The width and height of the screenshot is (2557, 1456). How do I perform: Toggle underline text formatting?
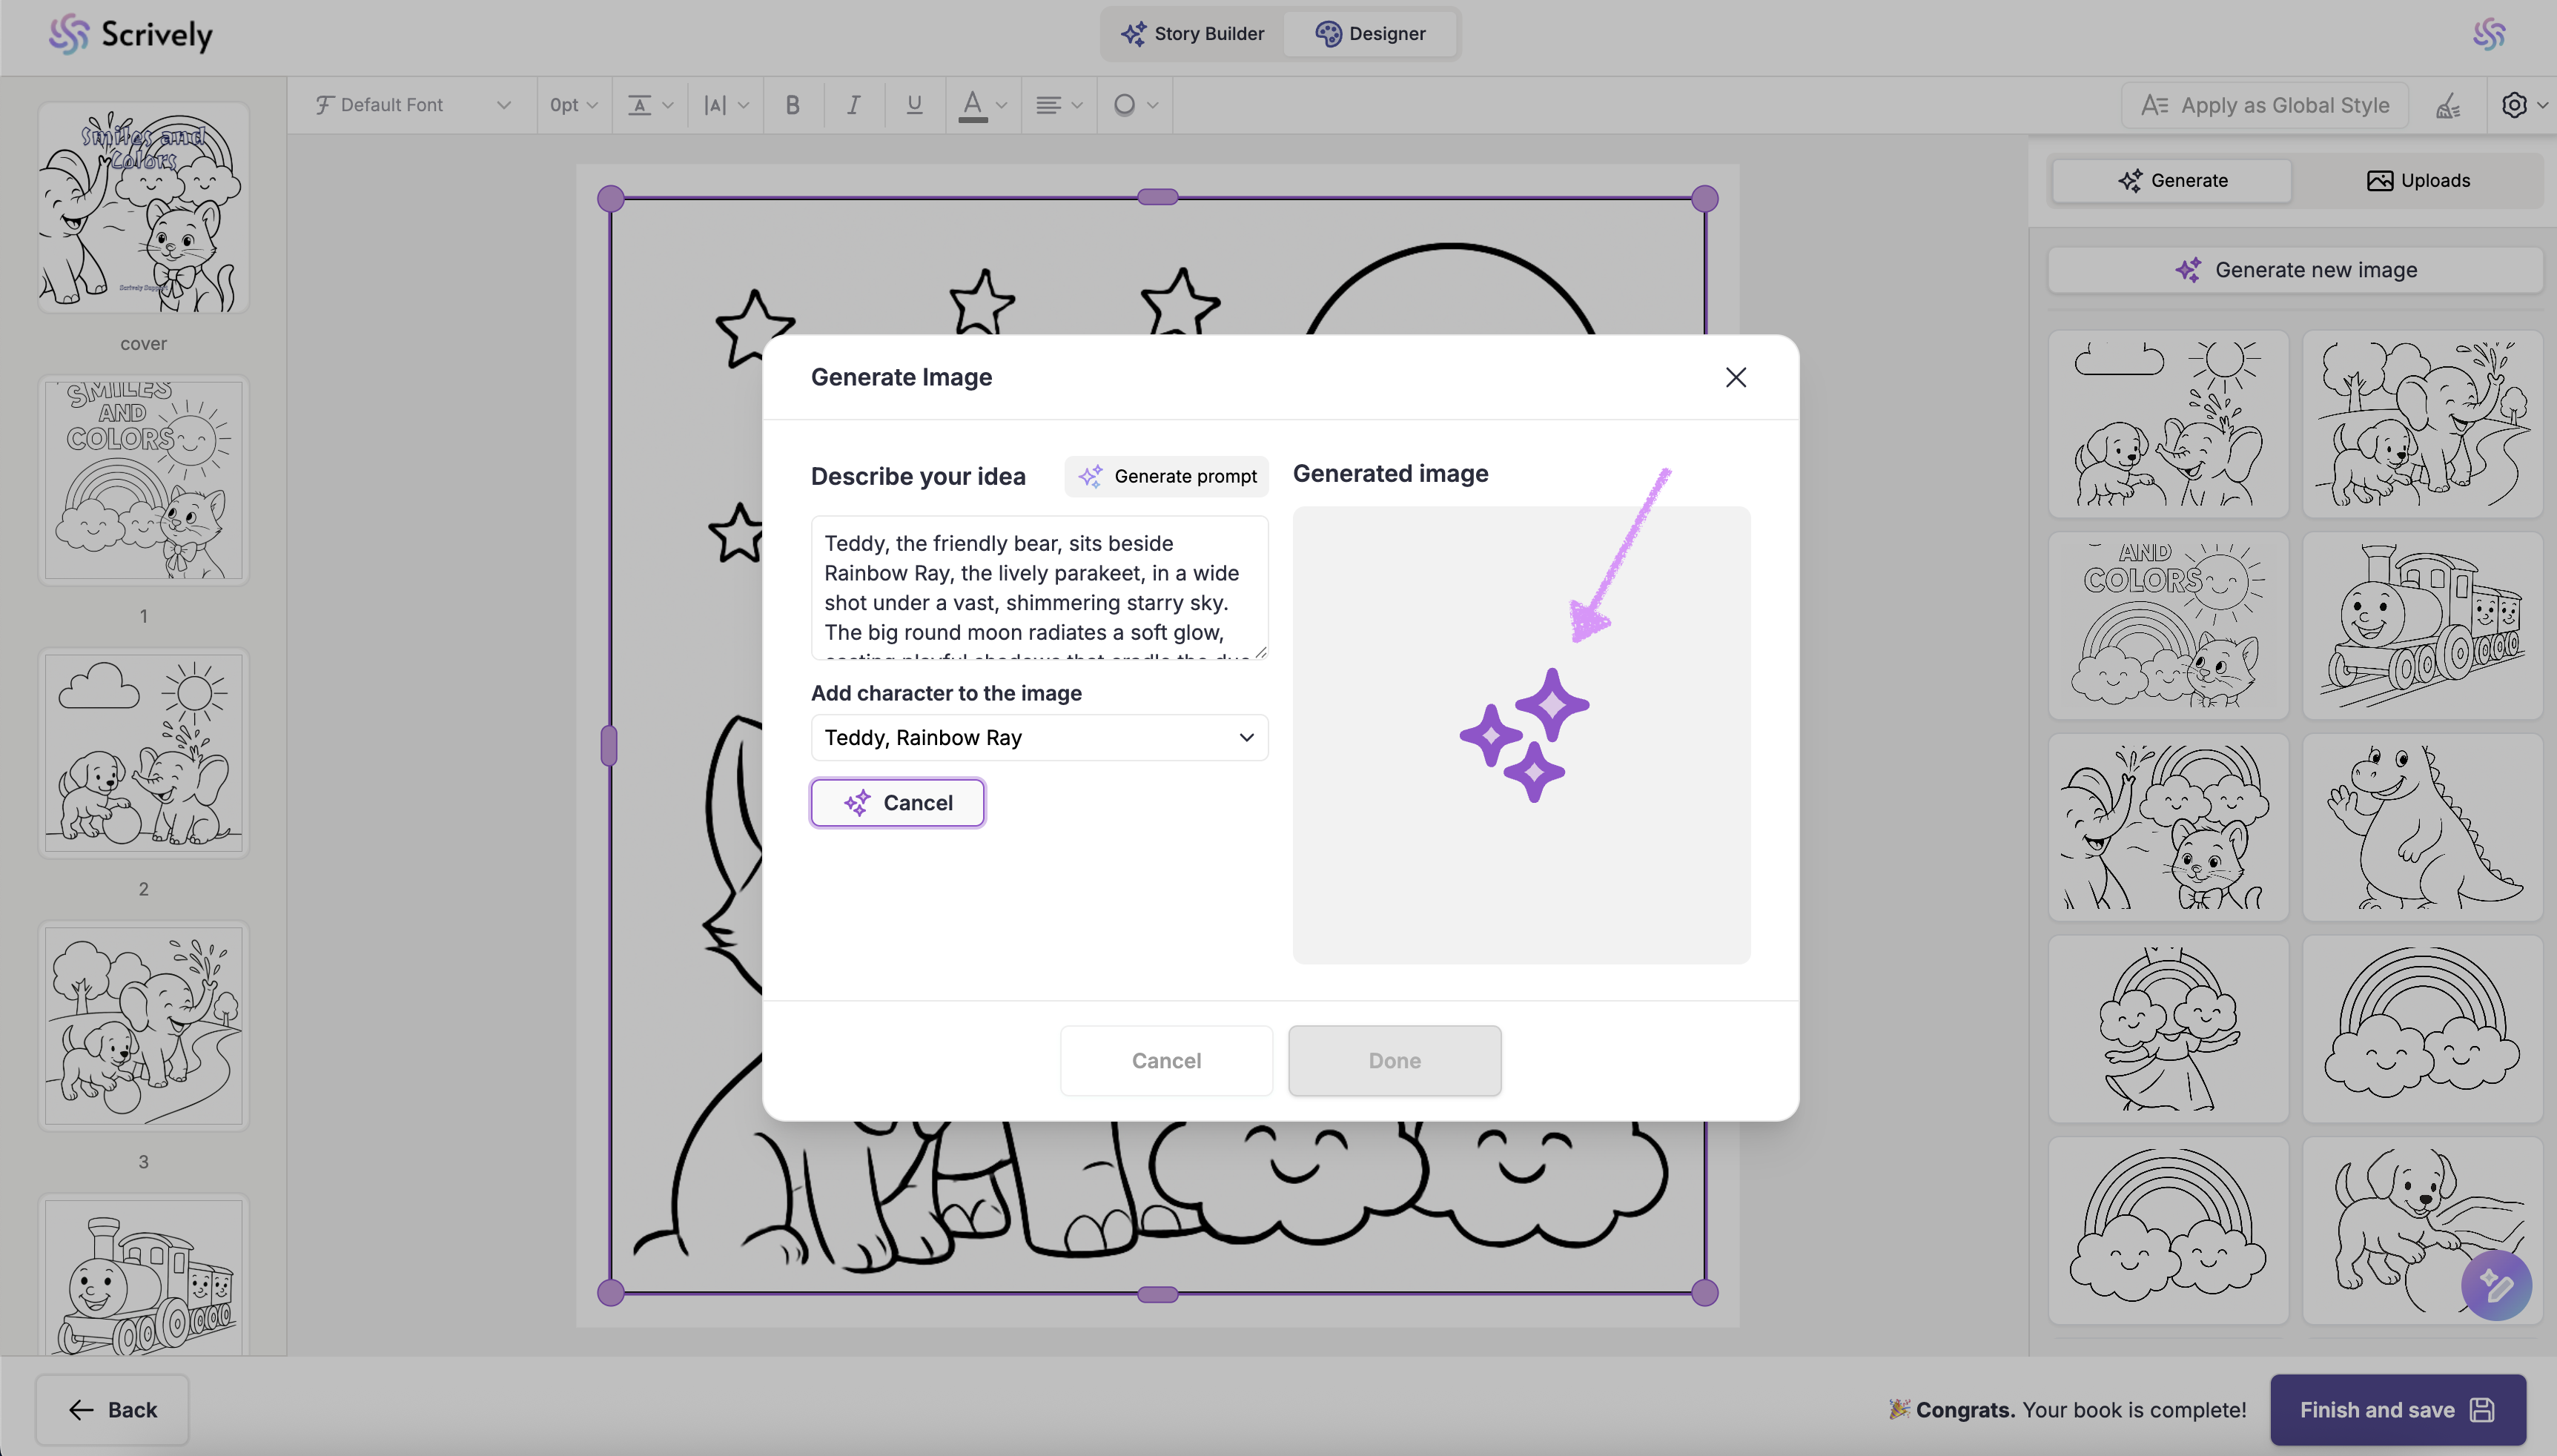click(914, 105)
